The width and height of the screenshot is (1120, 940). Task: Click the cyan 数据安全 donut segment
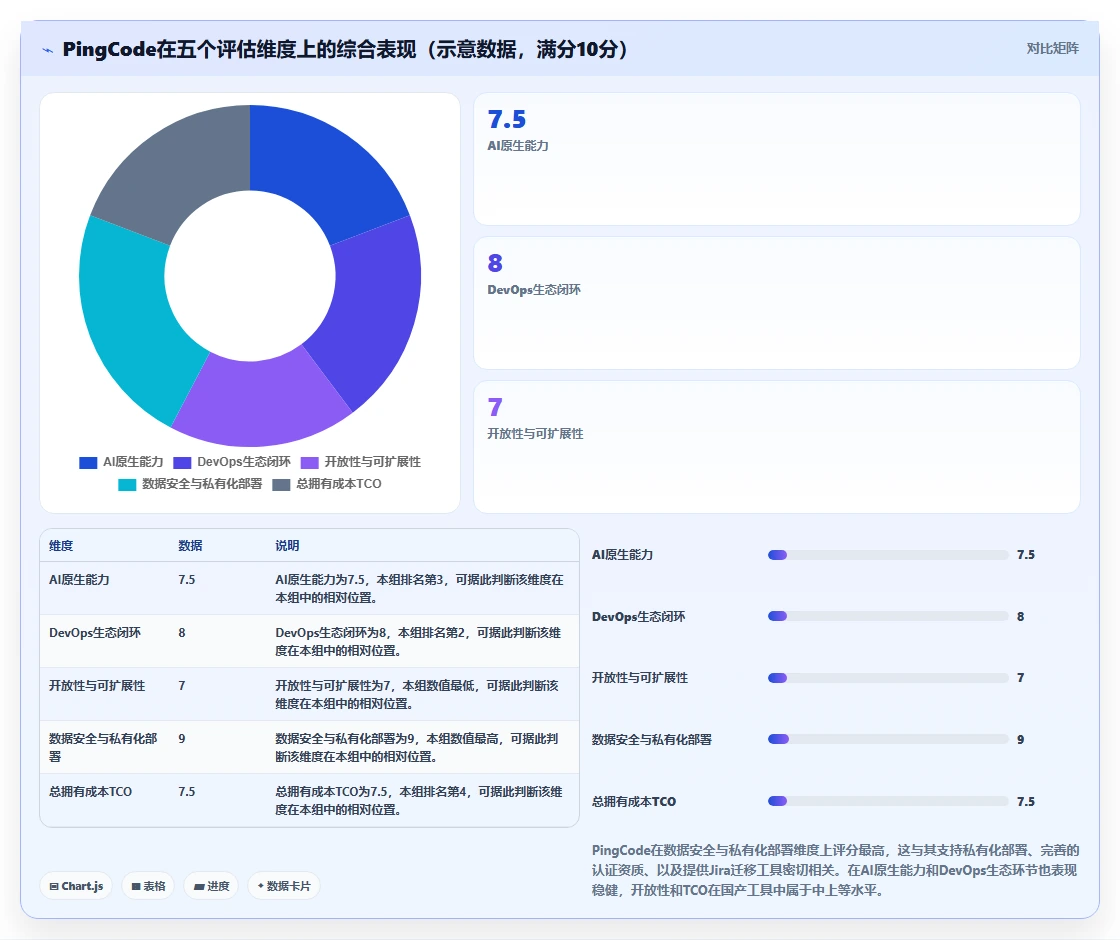(129, 314)
